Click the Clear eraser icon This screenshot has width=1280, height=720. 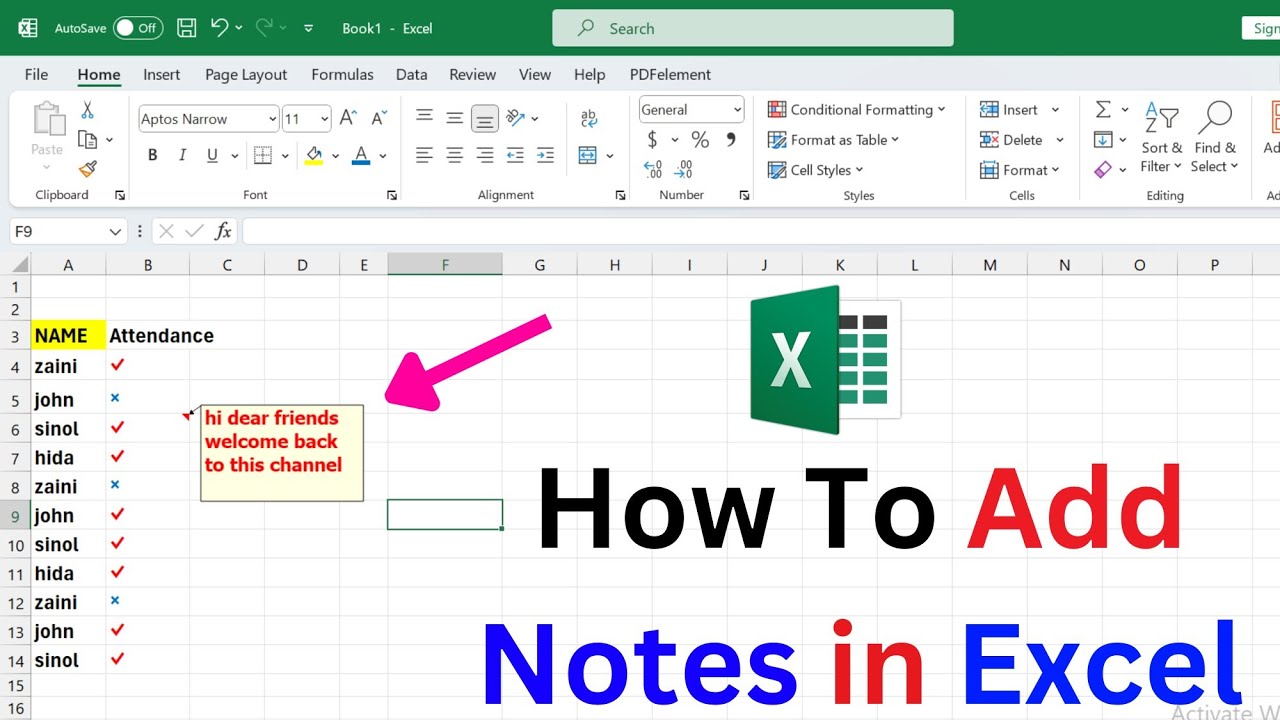pyautogui.click(x=1103, y=170)
